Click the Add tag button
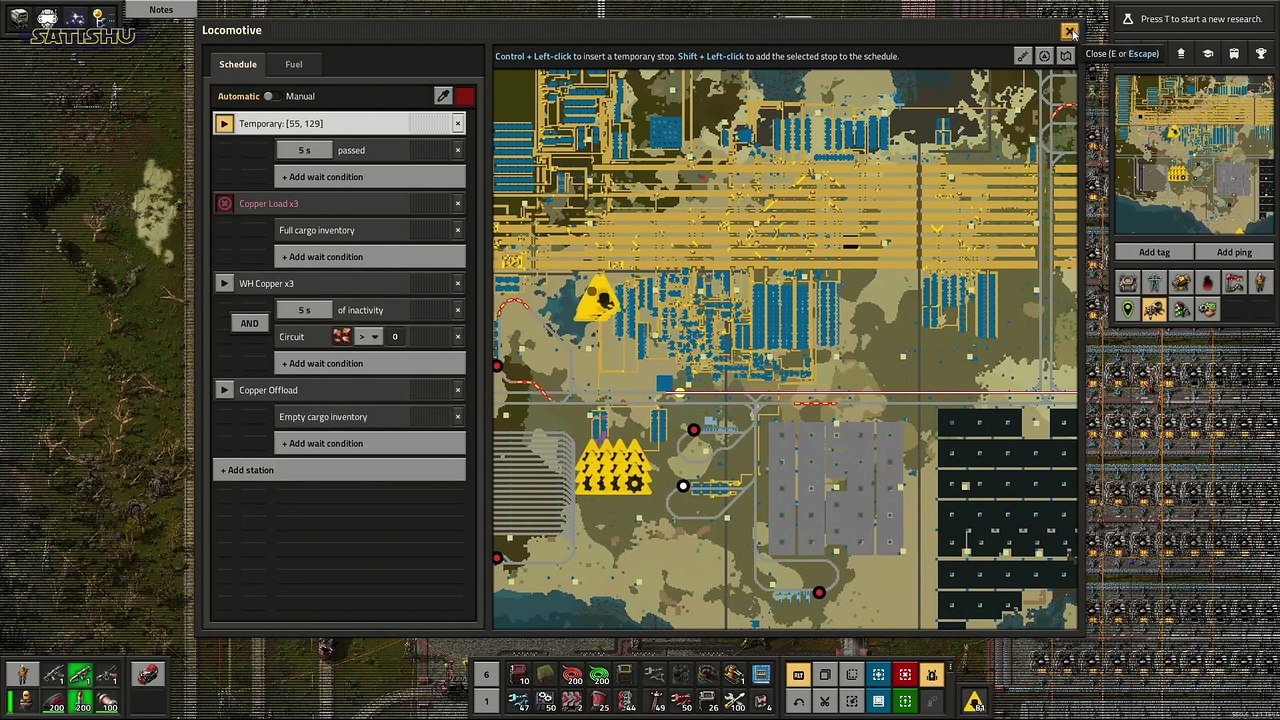This screenshot has height=720, width=1280. tap(1154, 252)
